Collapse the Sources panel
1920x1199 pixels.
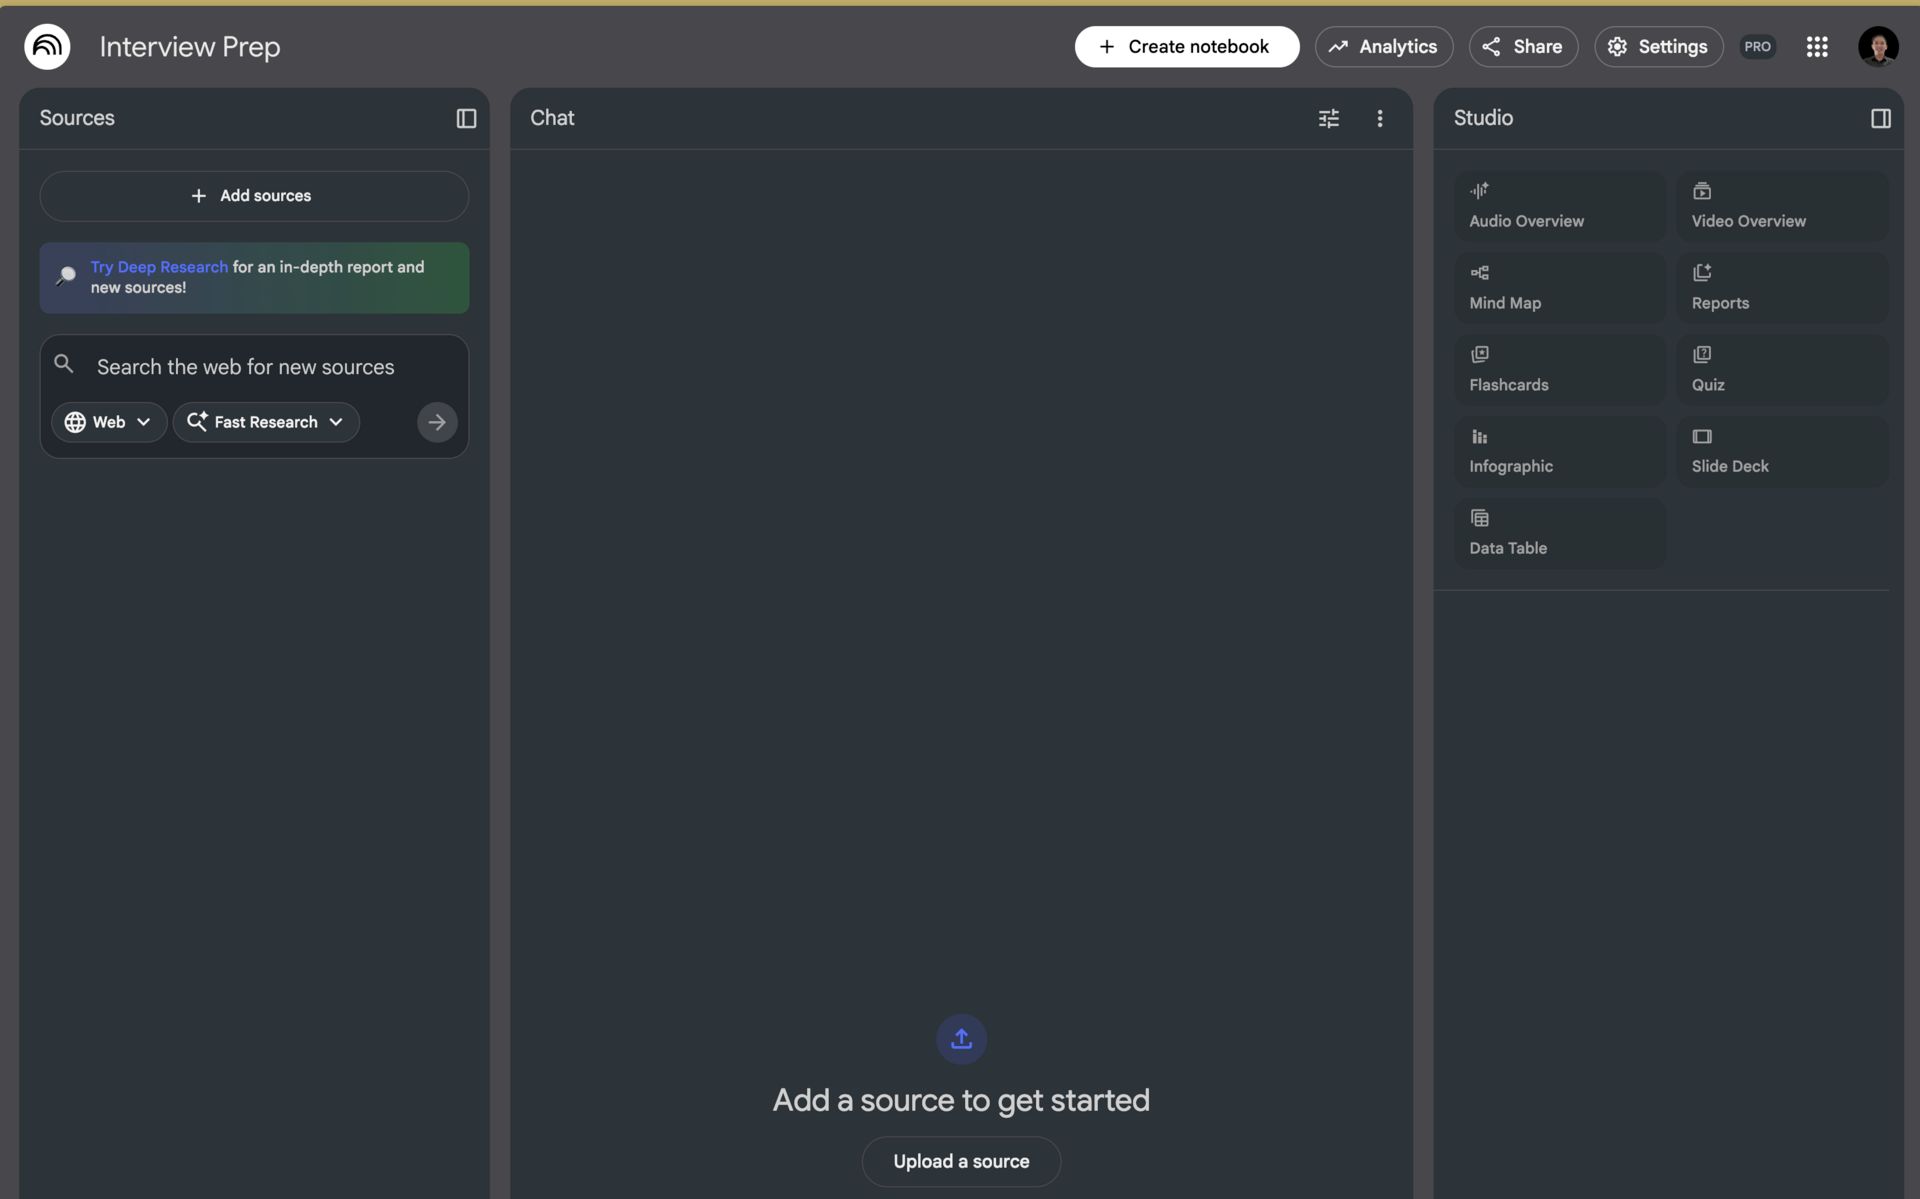(x=466, y=118)
